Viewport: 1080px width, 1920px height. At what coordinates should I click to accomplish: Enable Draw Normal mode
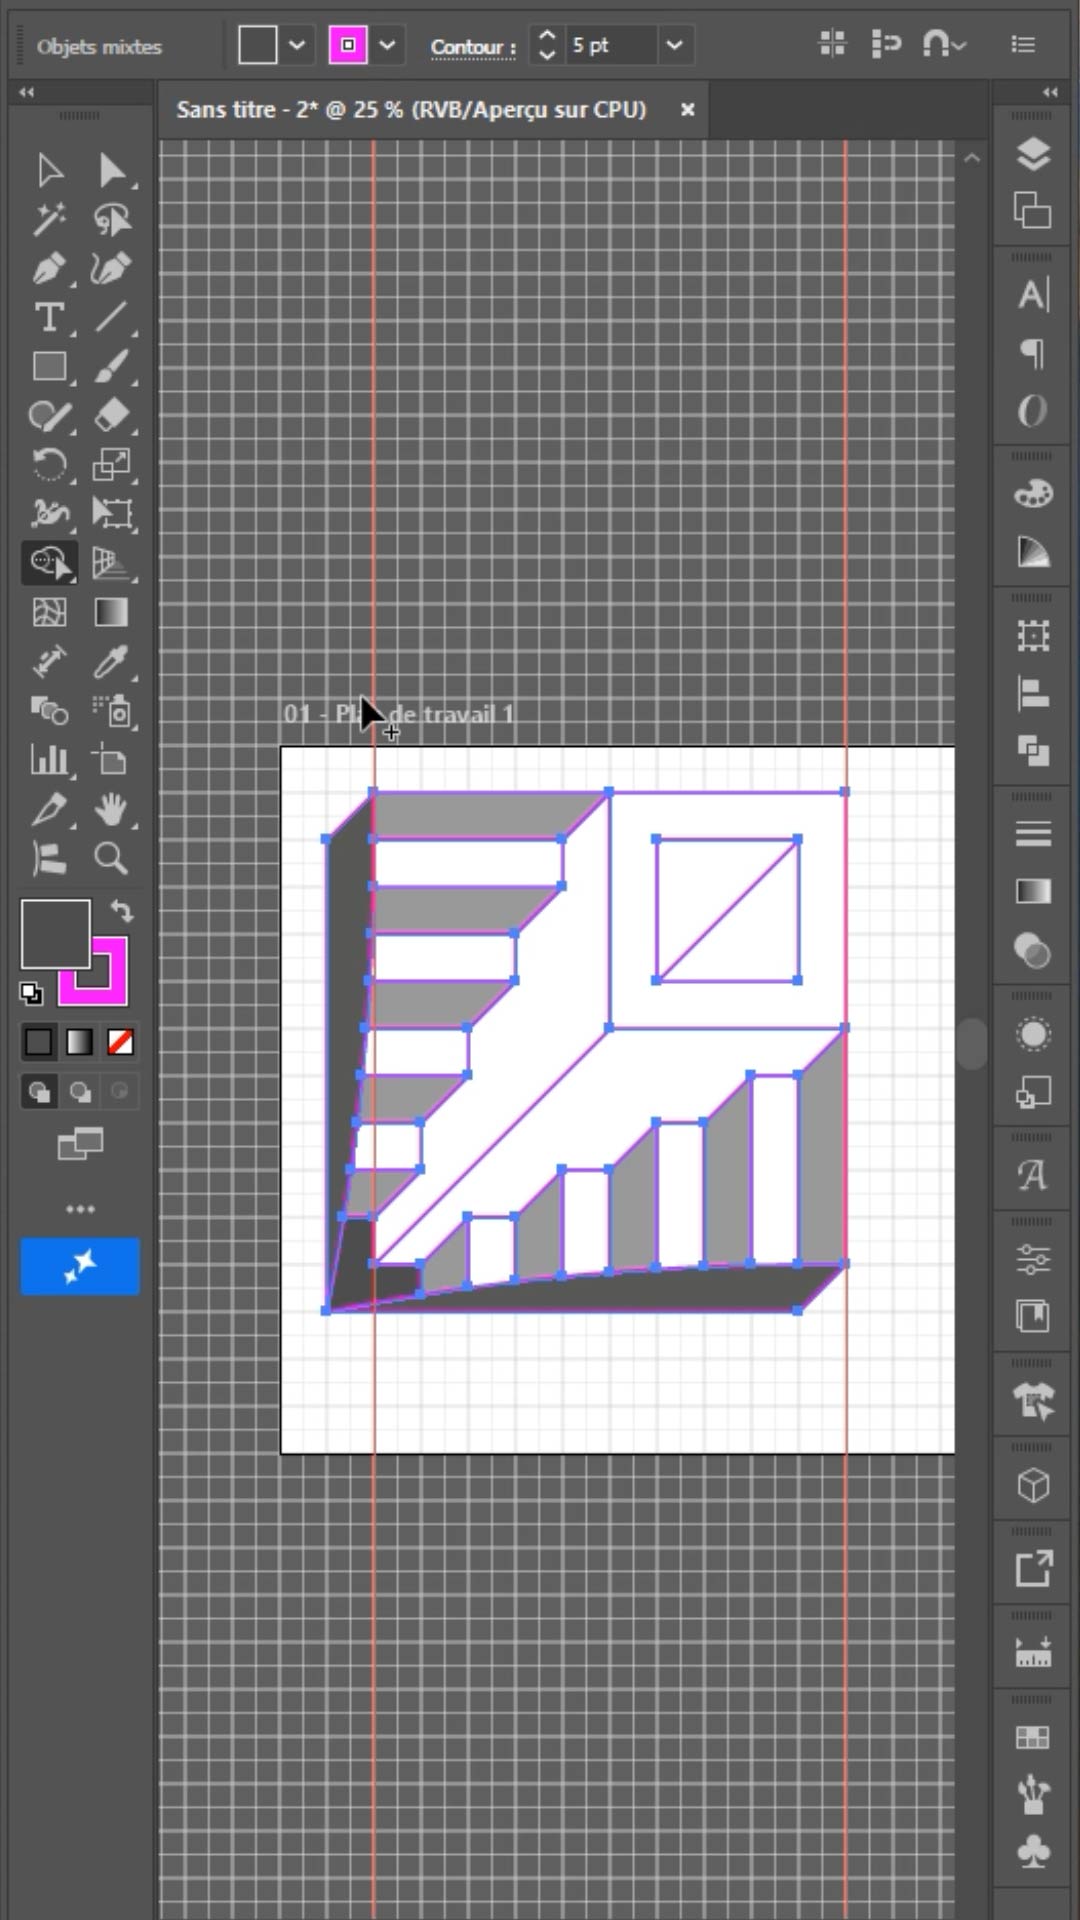coord(39,1091)
